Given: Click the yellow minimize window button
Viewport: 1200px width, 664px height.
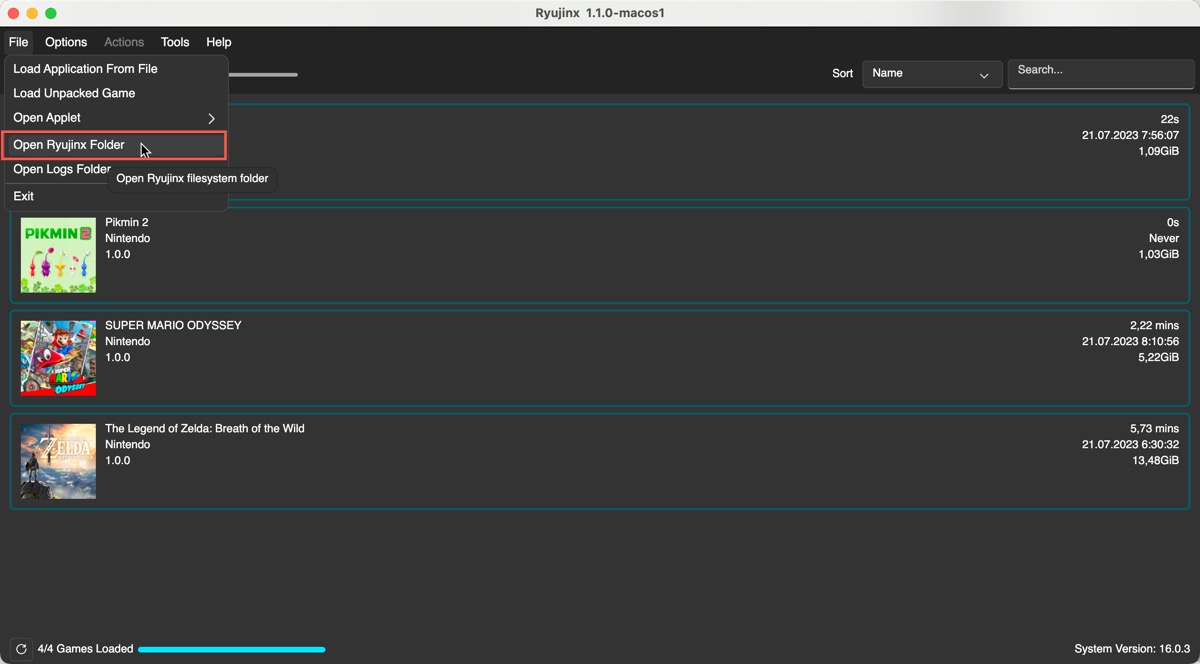Looking at the screenshot, I should 32,13.
